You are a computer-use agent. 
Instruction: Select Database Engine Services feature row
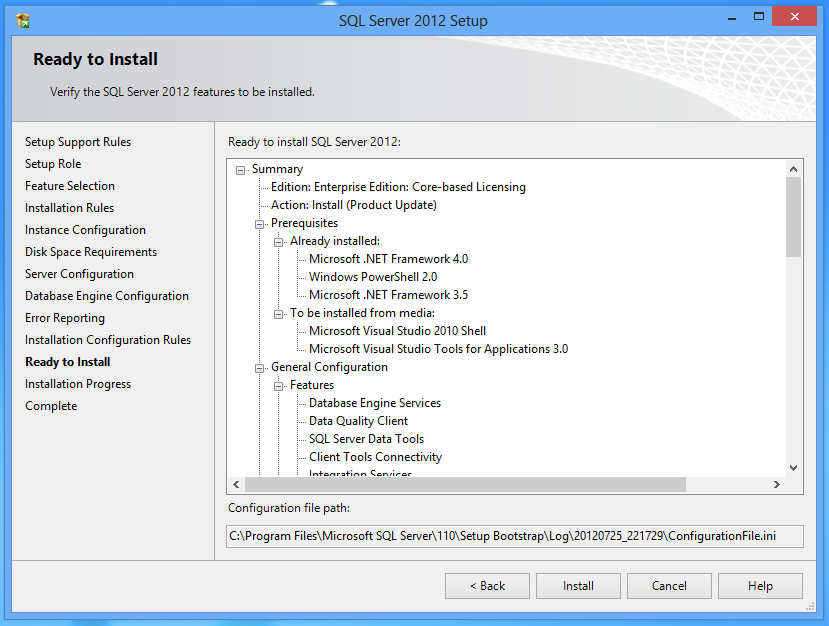(375, 403)
